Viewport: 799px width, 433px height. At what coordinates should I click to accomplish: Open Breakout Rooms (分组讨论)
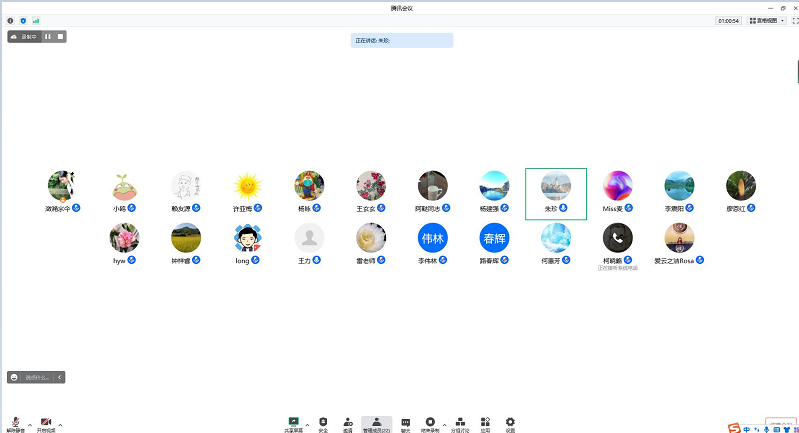click(x=459, y=423)
